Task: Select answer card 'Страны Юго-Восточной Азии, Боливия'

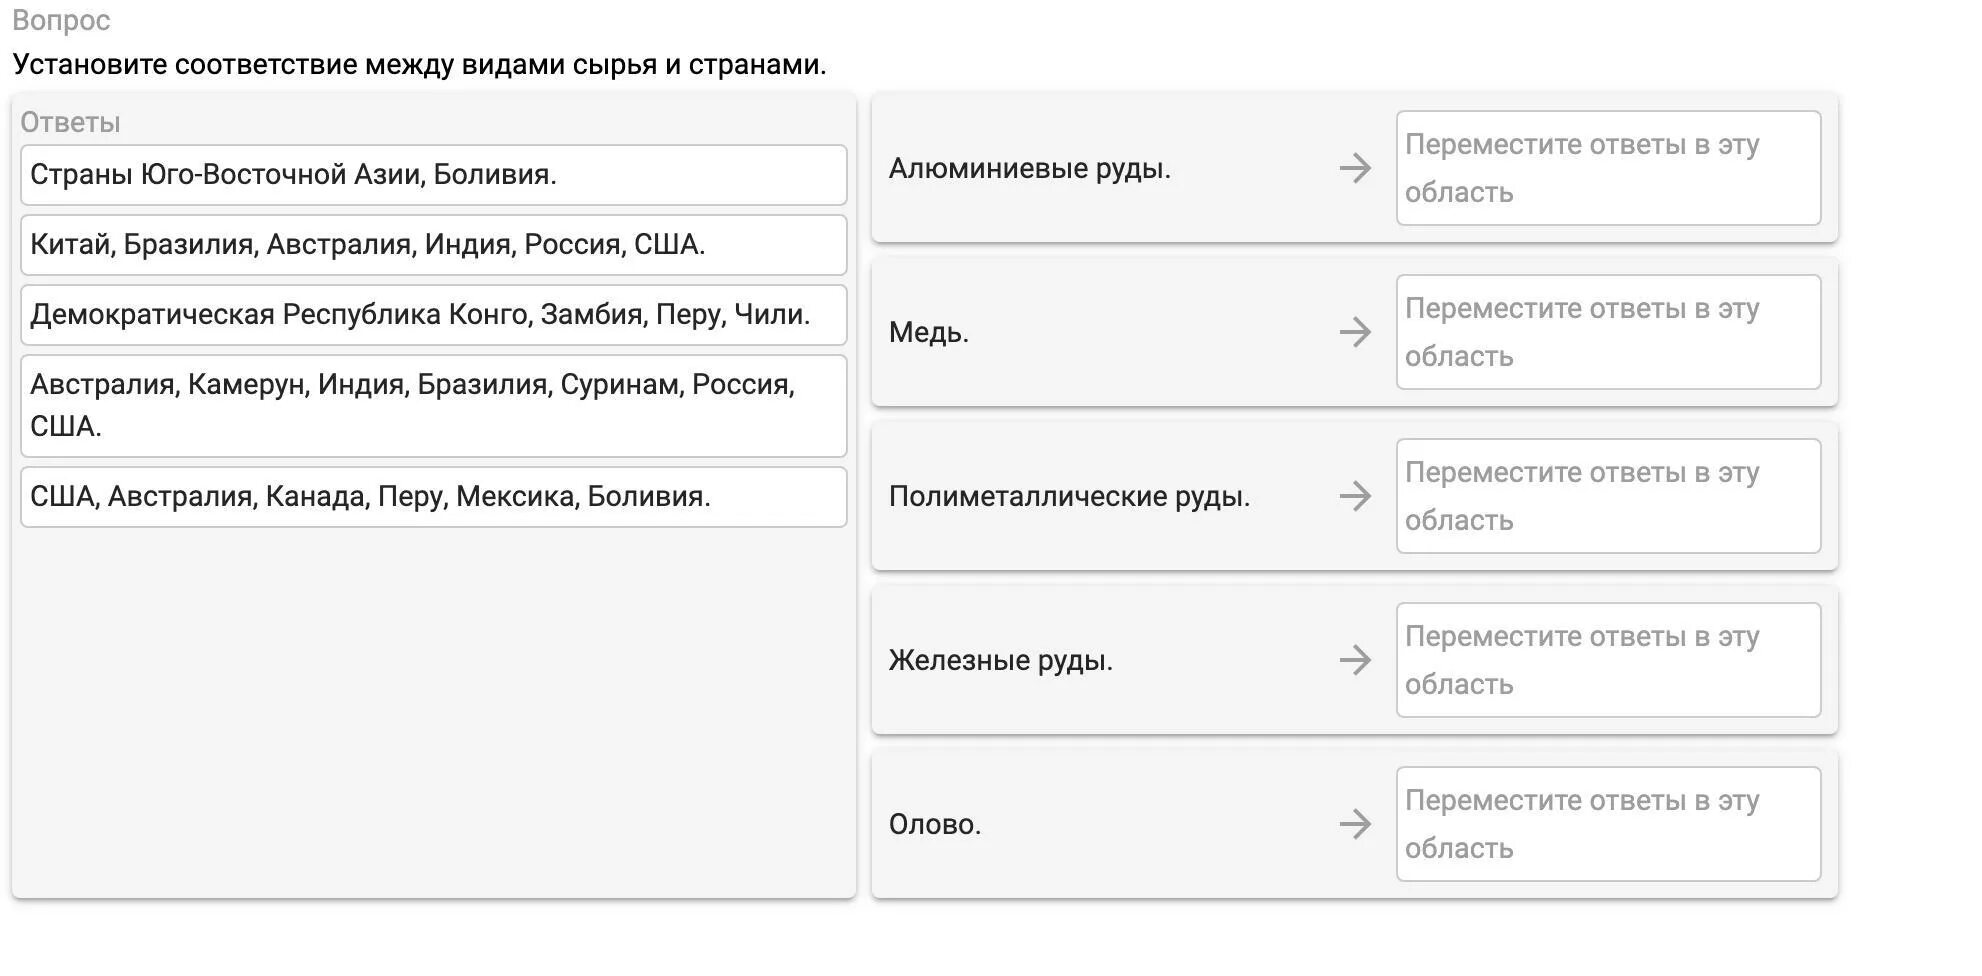Action: pyautogui.click(x=433, y=175)
